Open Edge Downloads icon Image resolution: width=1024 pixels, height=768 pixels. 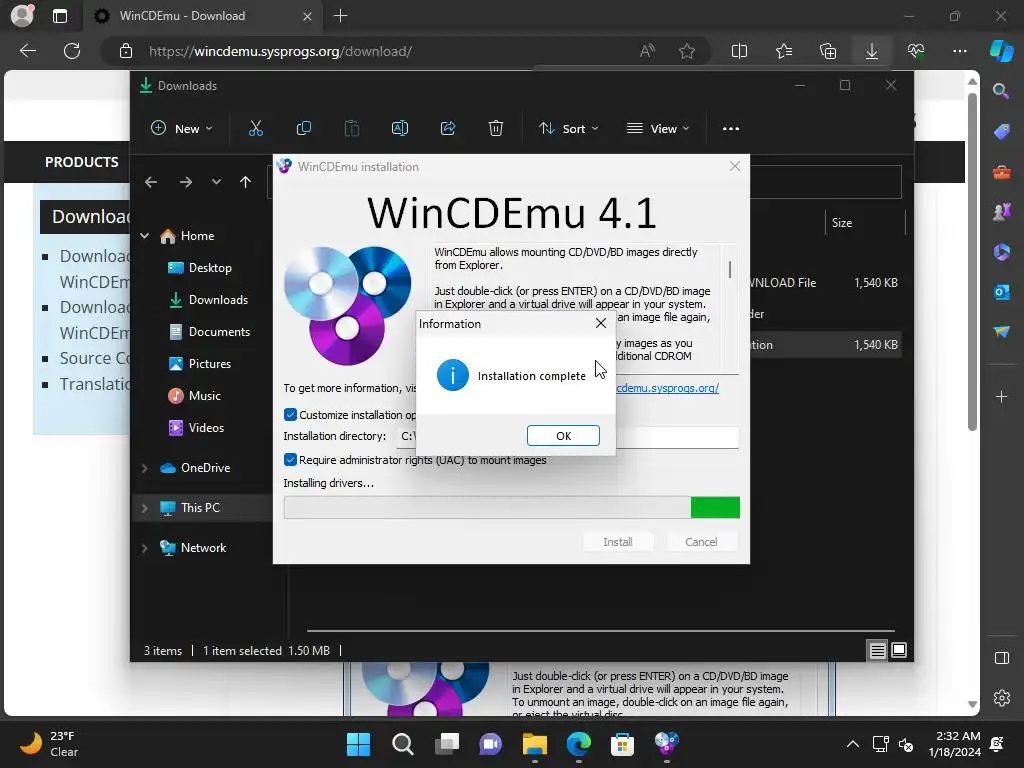872,51
